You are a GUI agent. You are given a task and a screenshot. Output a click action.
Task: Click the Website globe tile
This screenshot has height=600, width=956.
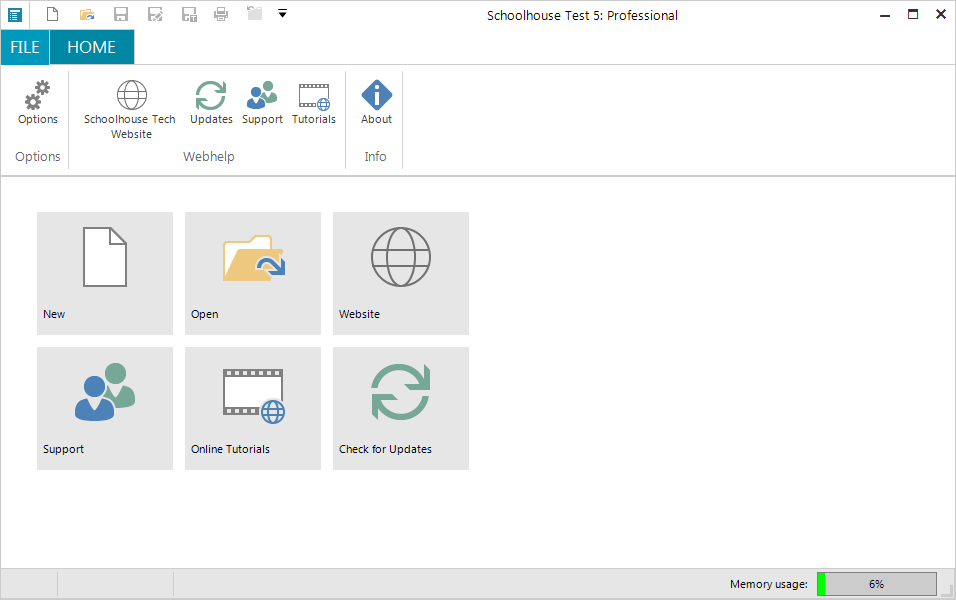click(401, 273)
